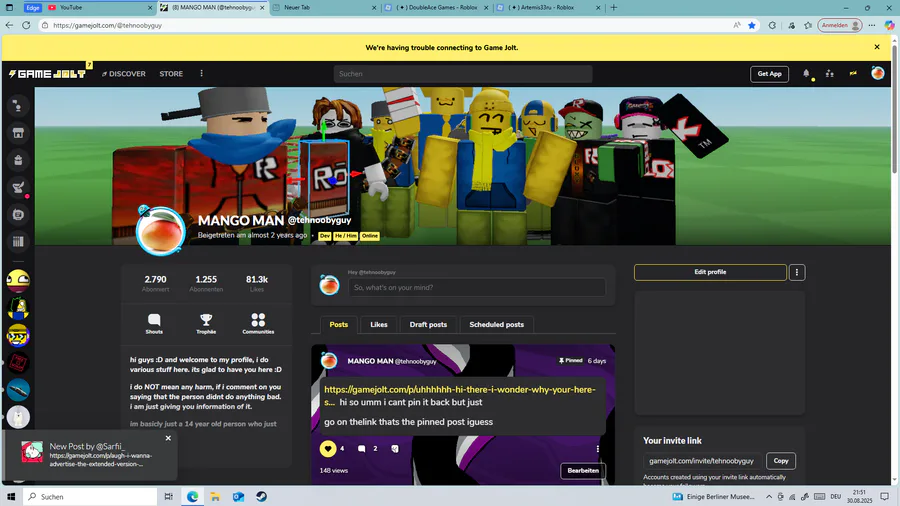The image size is (900, 506).
Task: Go back with the browser back arrow
Action: pyautogui.click(x=9, y=25)
